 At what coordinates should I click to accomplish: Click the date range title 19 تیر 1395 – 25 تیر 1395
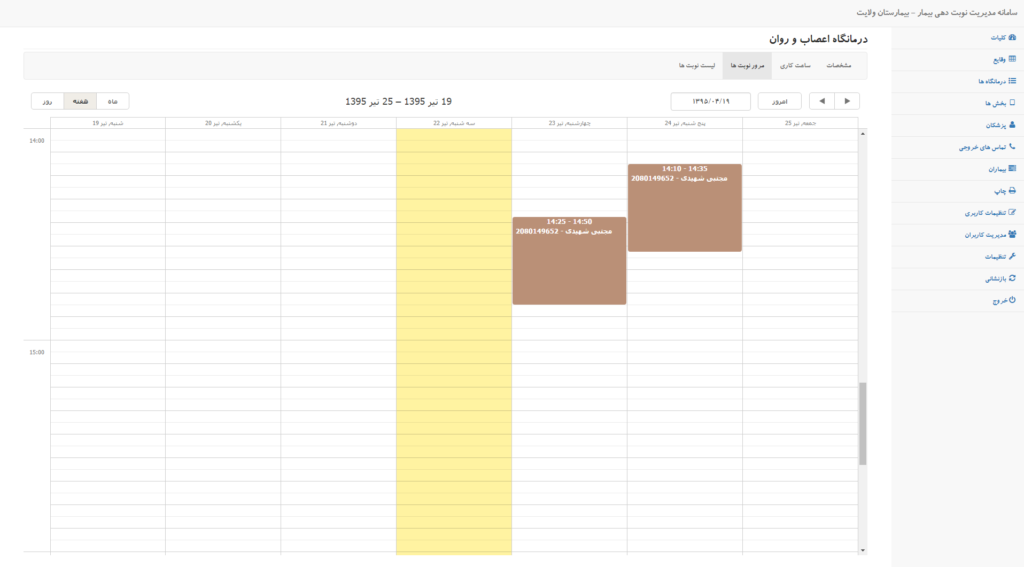[x=398, y=101]
